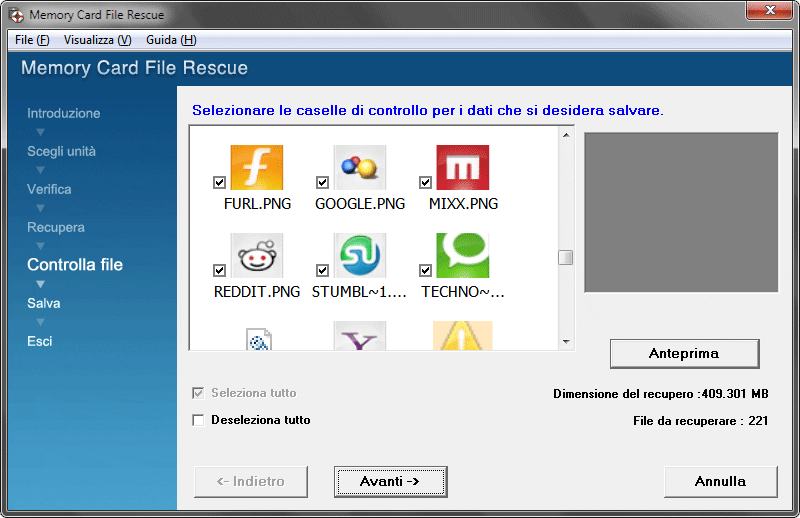Click the REDDIT.PNG file name label
Screen dimensions: 800x518
257,291
